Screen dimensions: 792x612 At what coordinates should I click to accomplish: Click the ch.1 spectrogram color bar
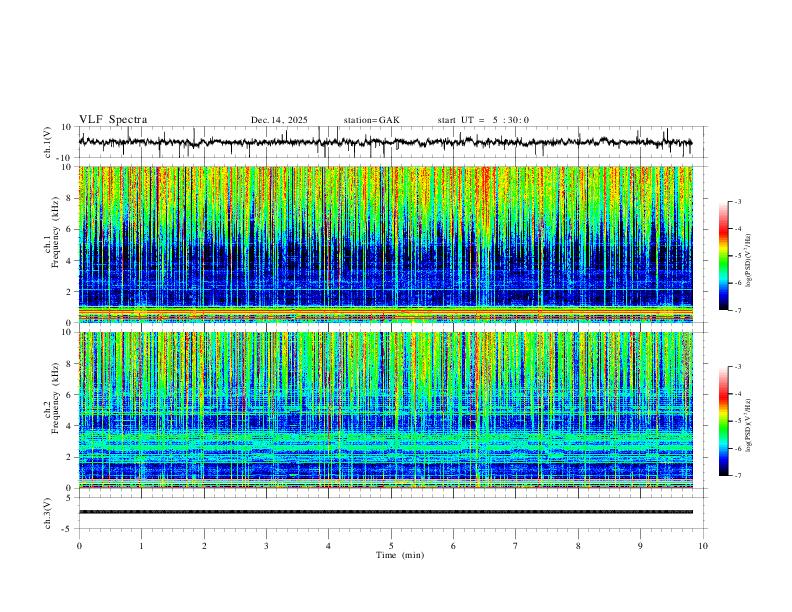(x=724, y=256)
